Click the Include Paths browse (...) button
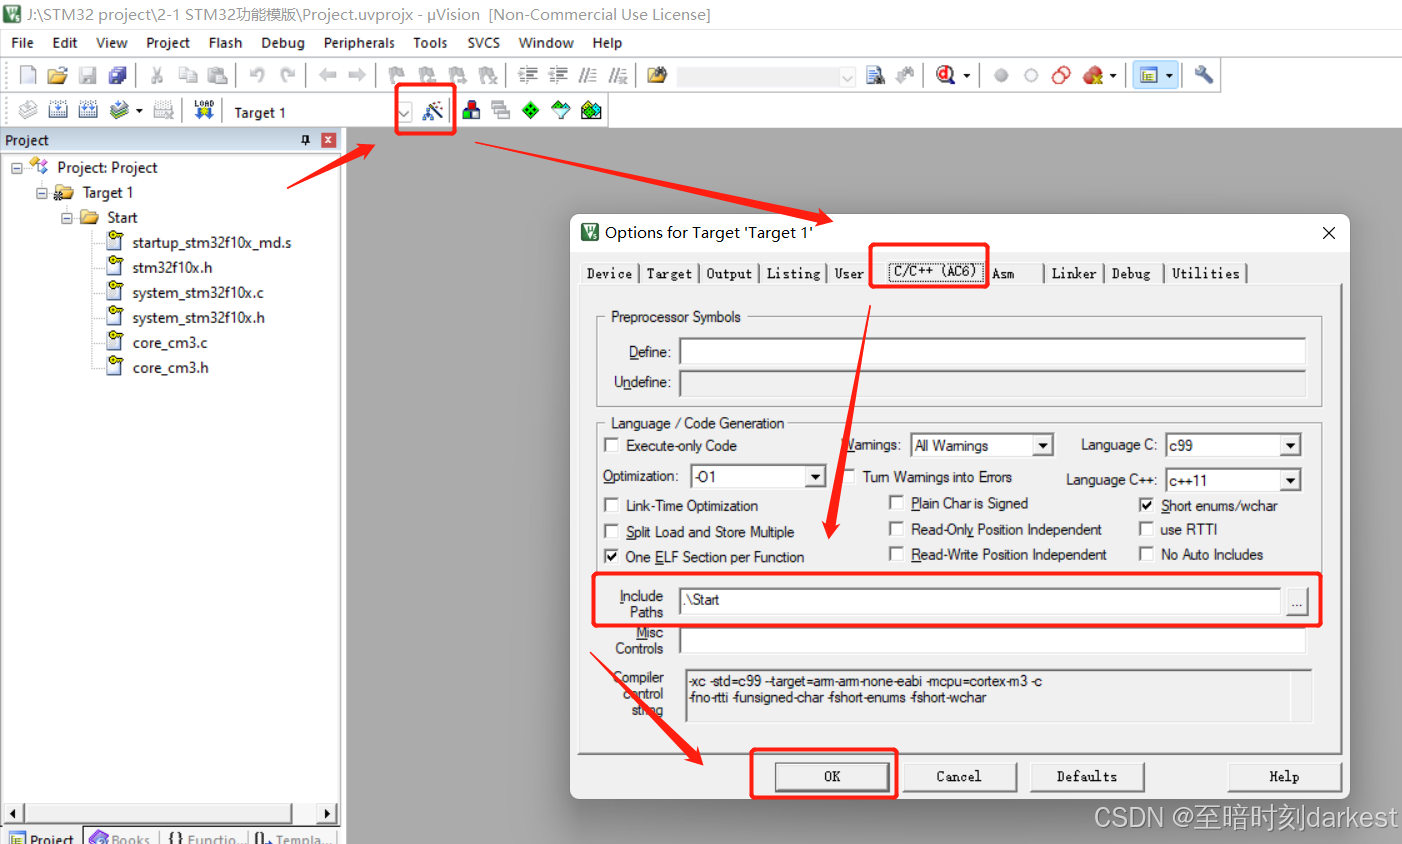Screen dimensions: 1402x844 [1296, 601]
